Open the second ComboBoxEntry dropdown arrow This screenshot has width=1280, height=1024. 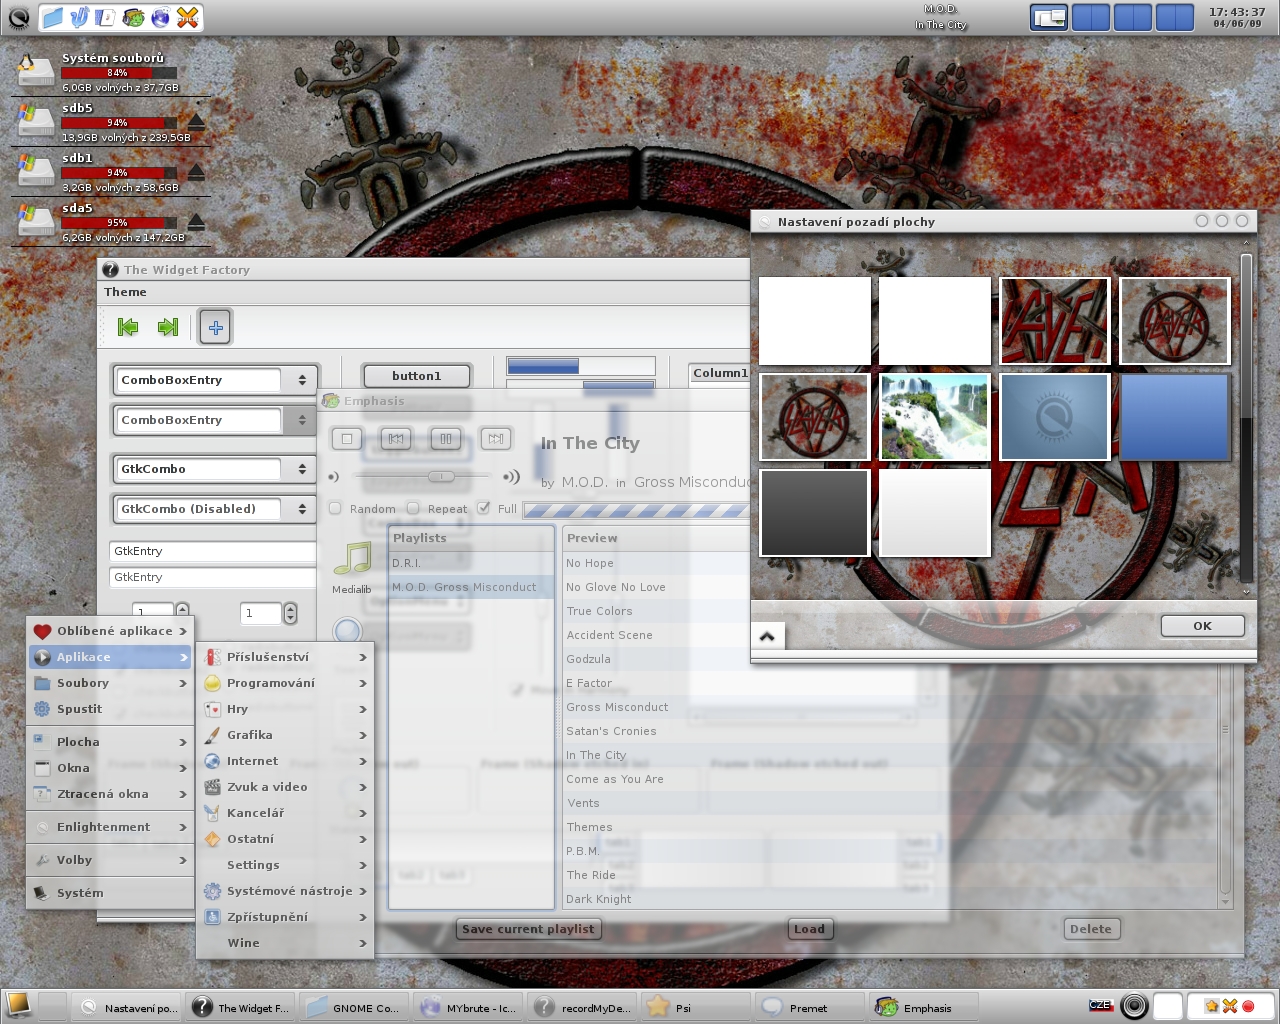point(302,420)
